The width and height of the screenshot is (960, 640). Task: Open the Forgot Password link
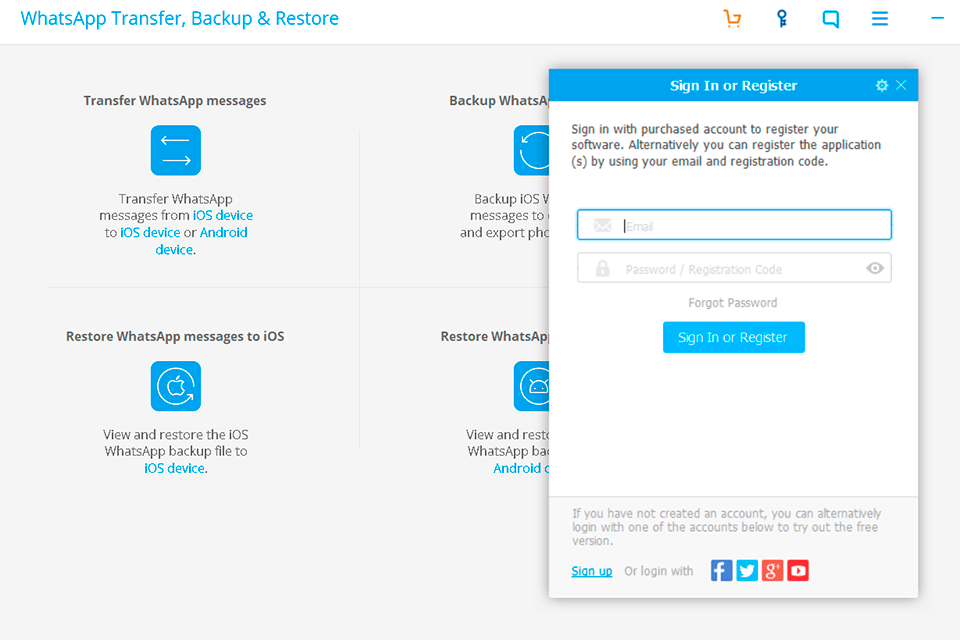click(x=733, y=302)
